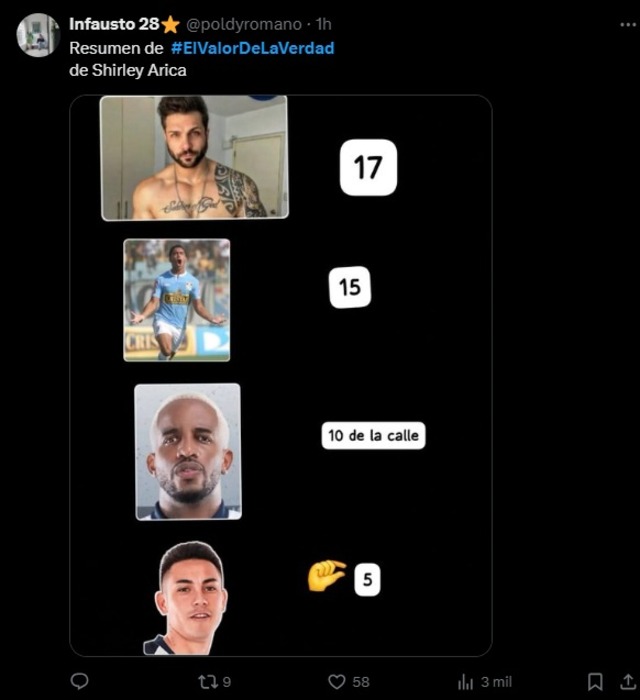The width and height of the screenshot is (640, 700).
Task: Open the #ElValorDeLaVerdad hashtag
Action: 253,48
